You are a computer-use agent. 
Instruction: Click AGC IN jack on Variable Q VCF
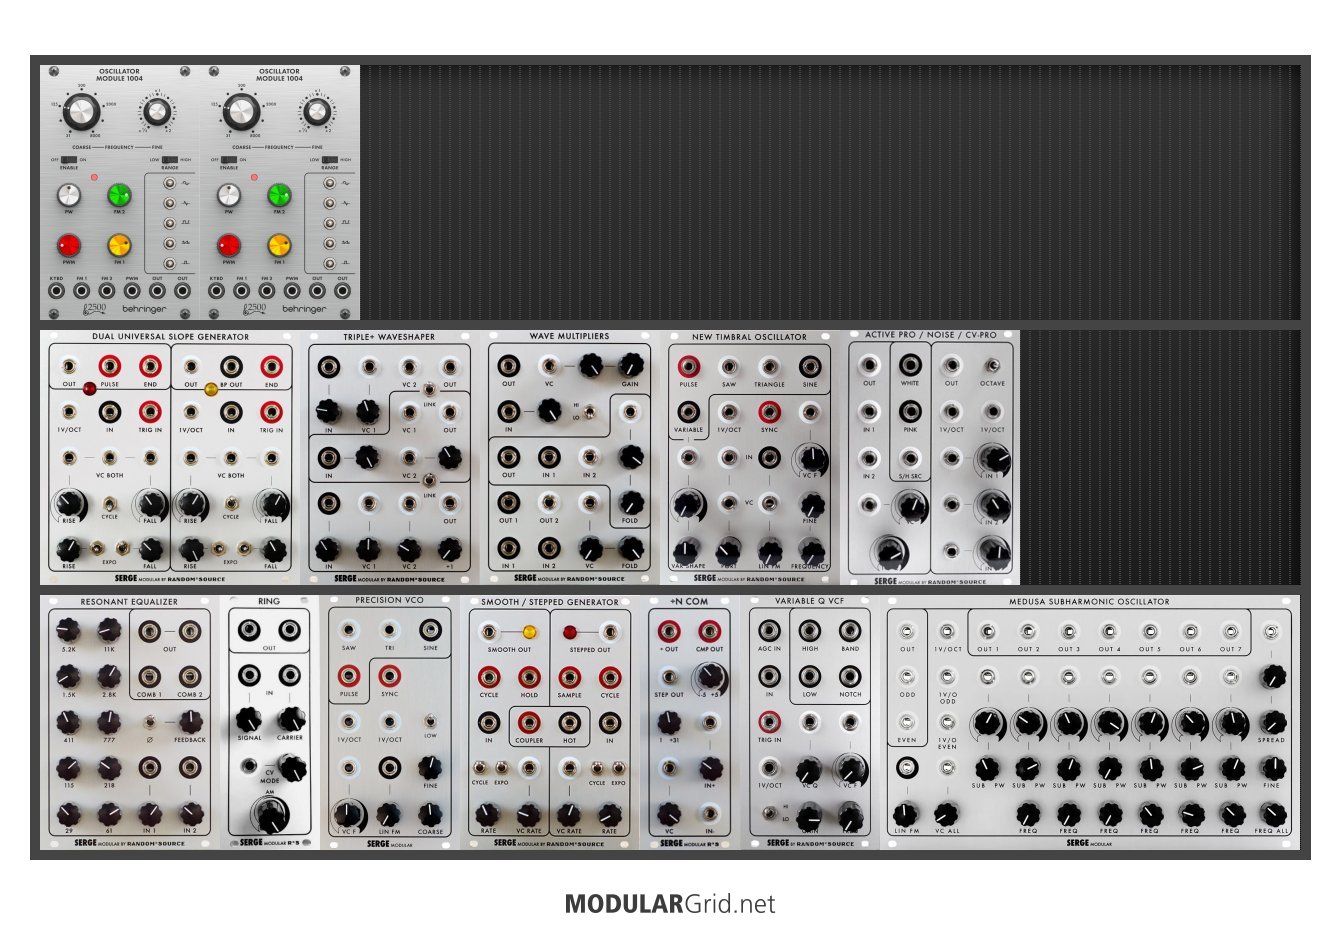point(769,630)
